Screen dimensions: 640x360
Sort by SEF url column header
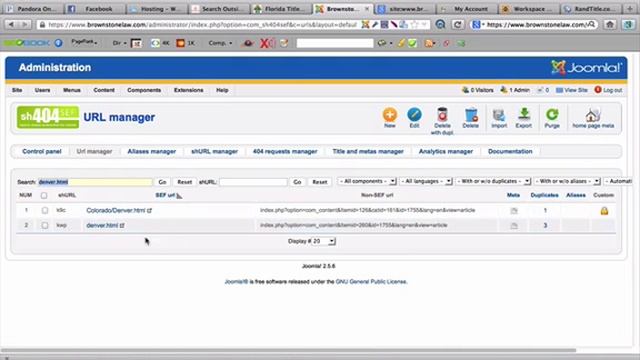tap(165, 196)
